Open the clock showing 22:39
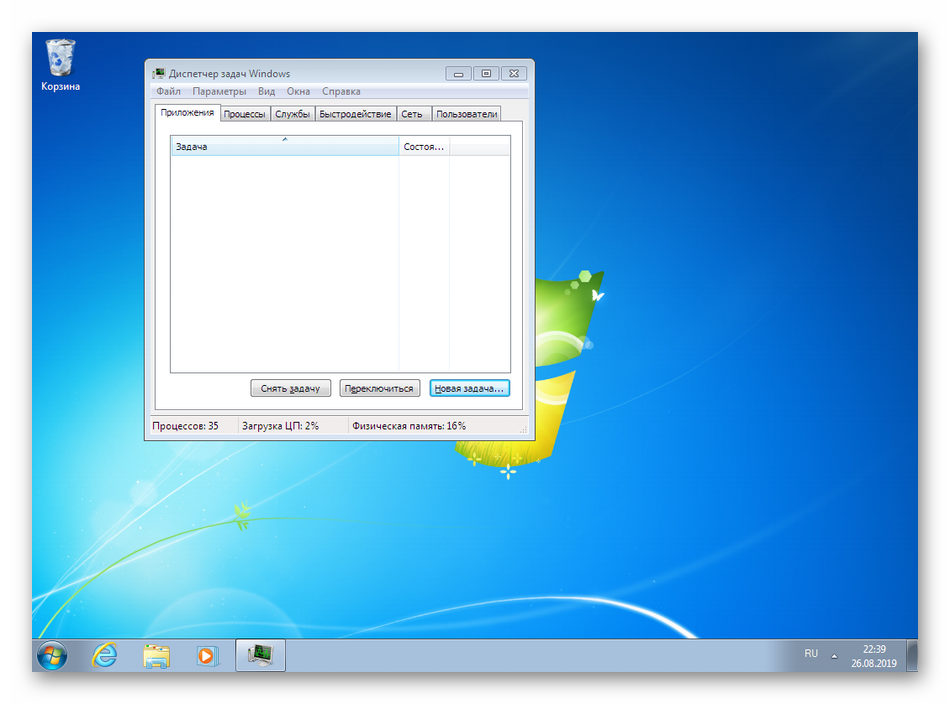Screen dimensions: 950x704 [x=874, y=656]
